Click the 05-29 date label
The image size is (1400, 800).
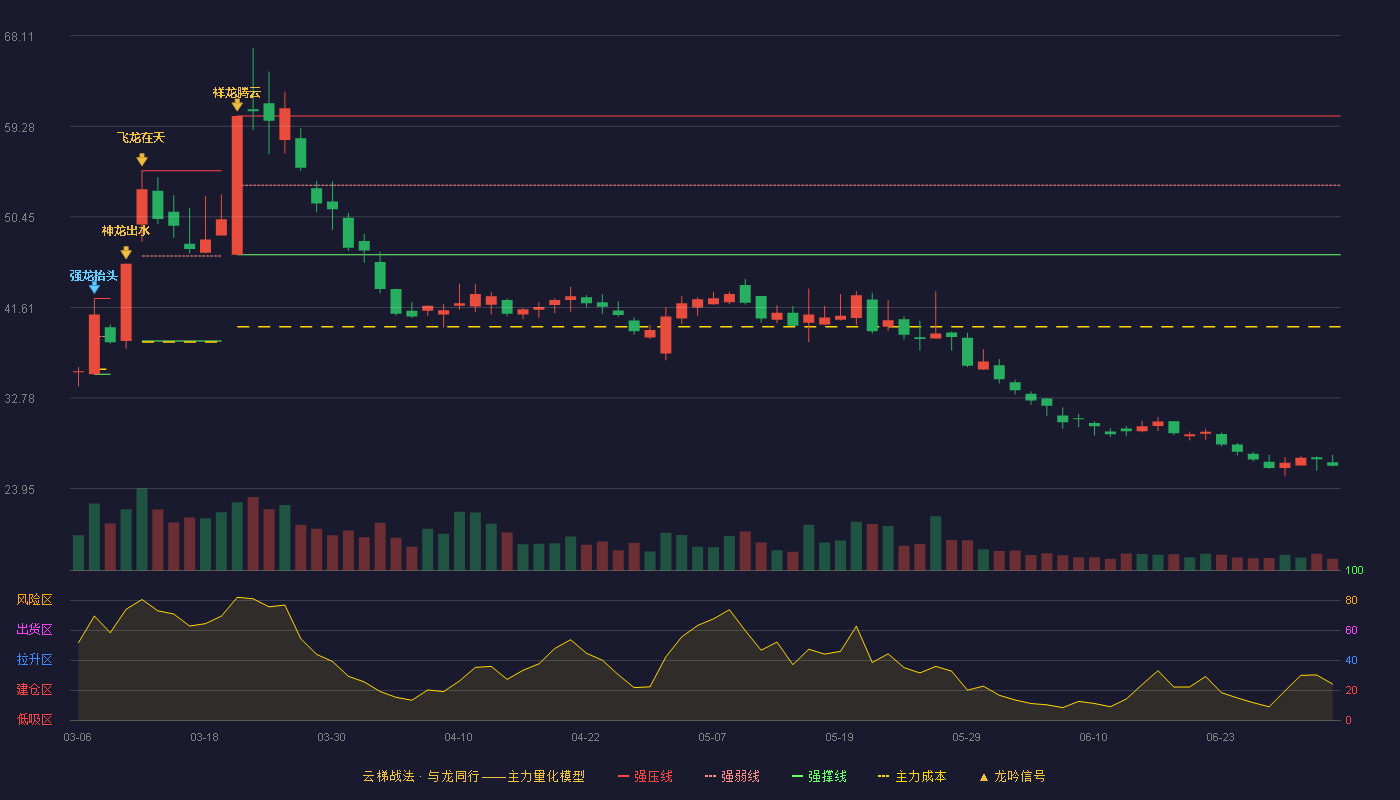[966, 737]
